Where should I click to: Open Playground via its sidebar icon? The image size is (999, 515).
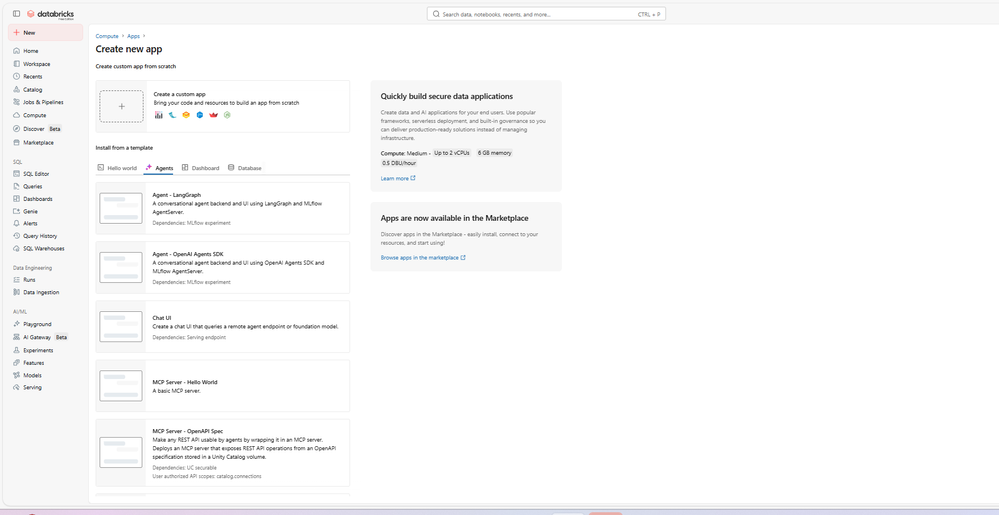point(17,324)
